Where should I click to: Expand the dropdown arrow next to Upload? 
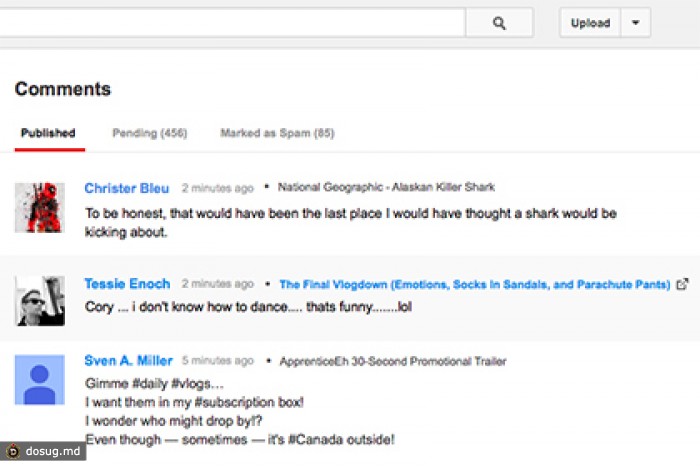[x=635, y=24]
